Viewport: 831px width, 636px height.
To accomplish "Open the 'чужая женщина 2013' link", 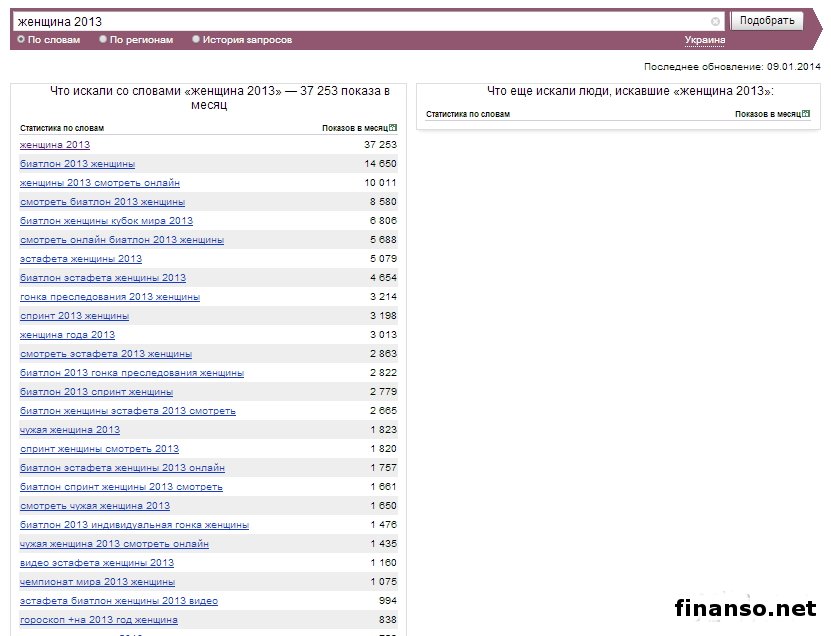I will click(70, 430).
